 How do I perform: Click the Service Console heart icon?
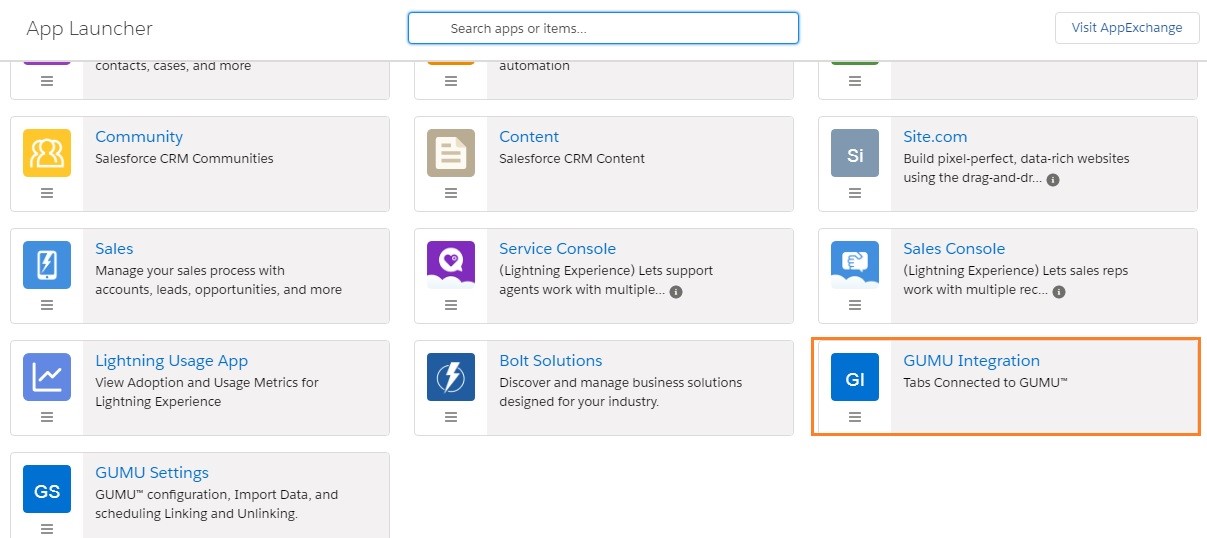[x=451, y=265]
